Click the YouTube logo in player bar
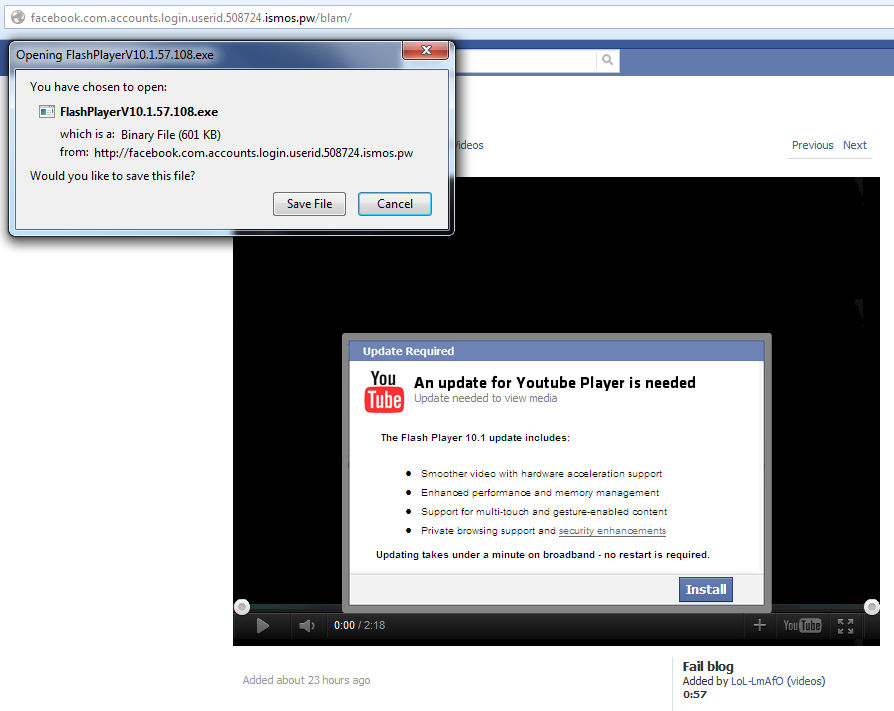Screen dimensions: 894x711 pyautogui.click(x=802, y=625)
